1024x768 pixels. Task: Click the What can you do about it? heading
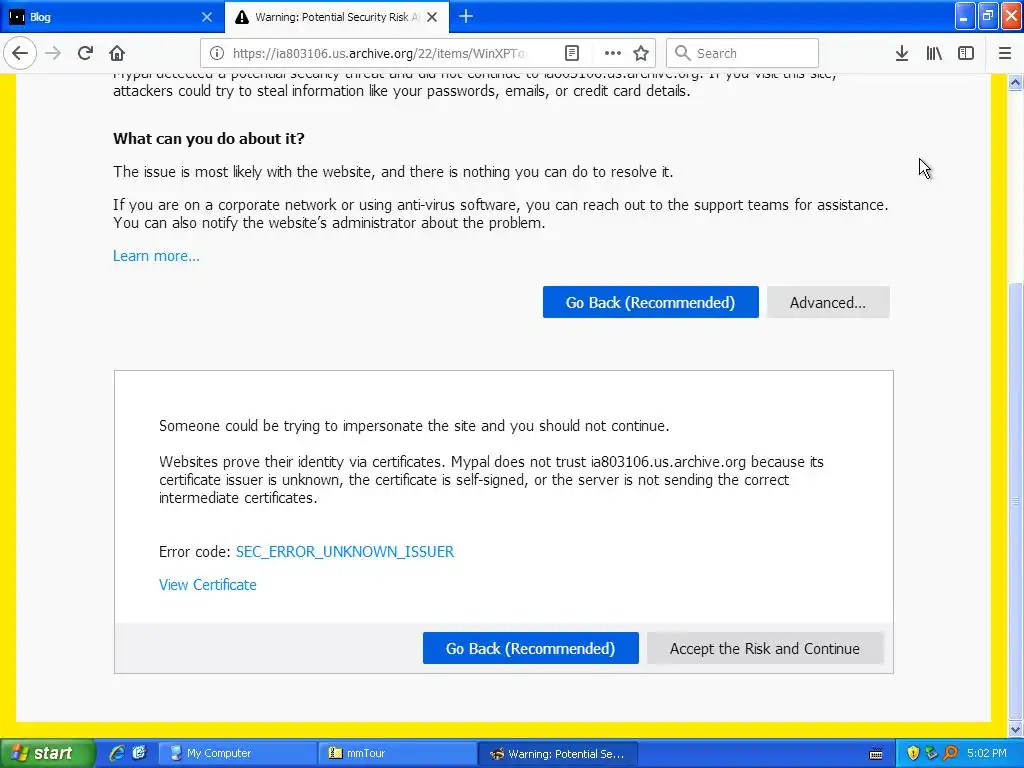[x=209, y=138]
